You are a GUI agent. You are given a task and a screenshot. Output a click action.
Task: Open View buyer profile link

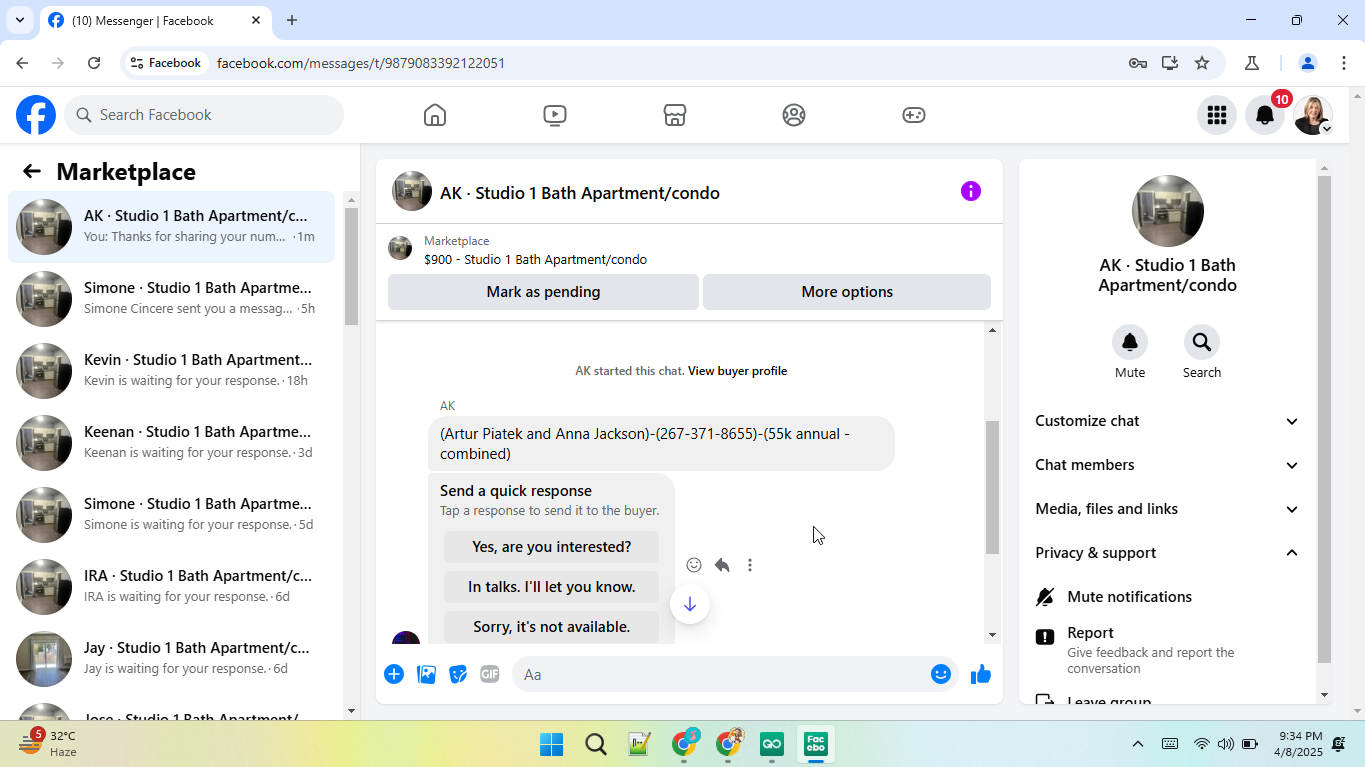tap(737, 371)
